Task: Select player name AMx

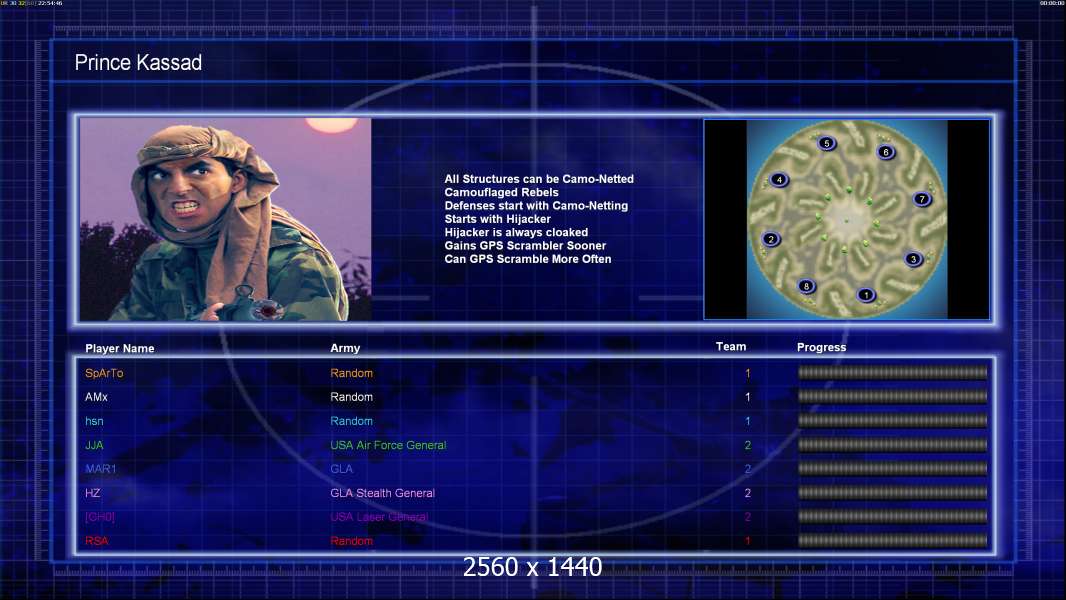Action: pos(97,397)
